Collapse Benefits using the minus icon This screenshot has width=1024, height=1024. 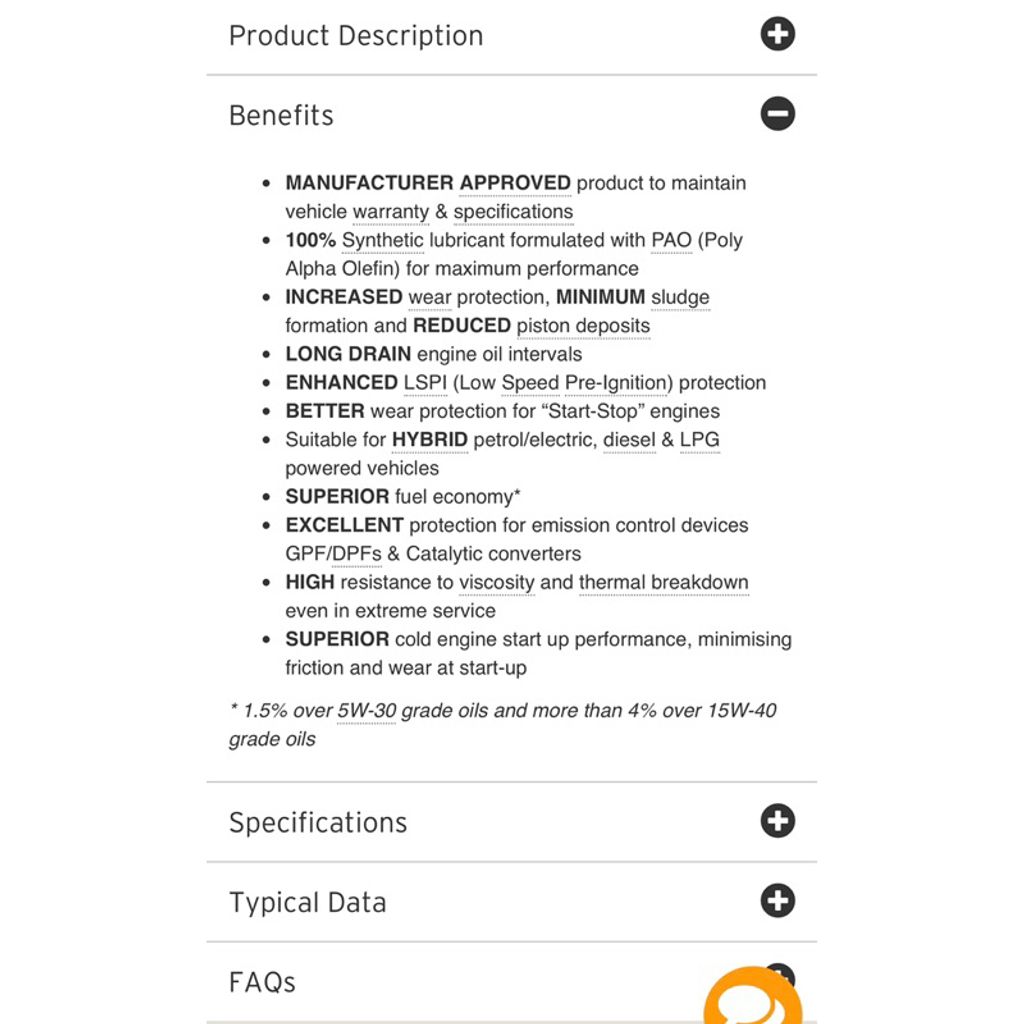pyautogui.click(x=777, y=114)
